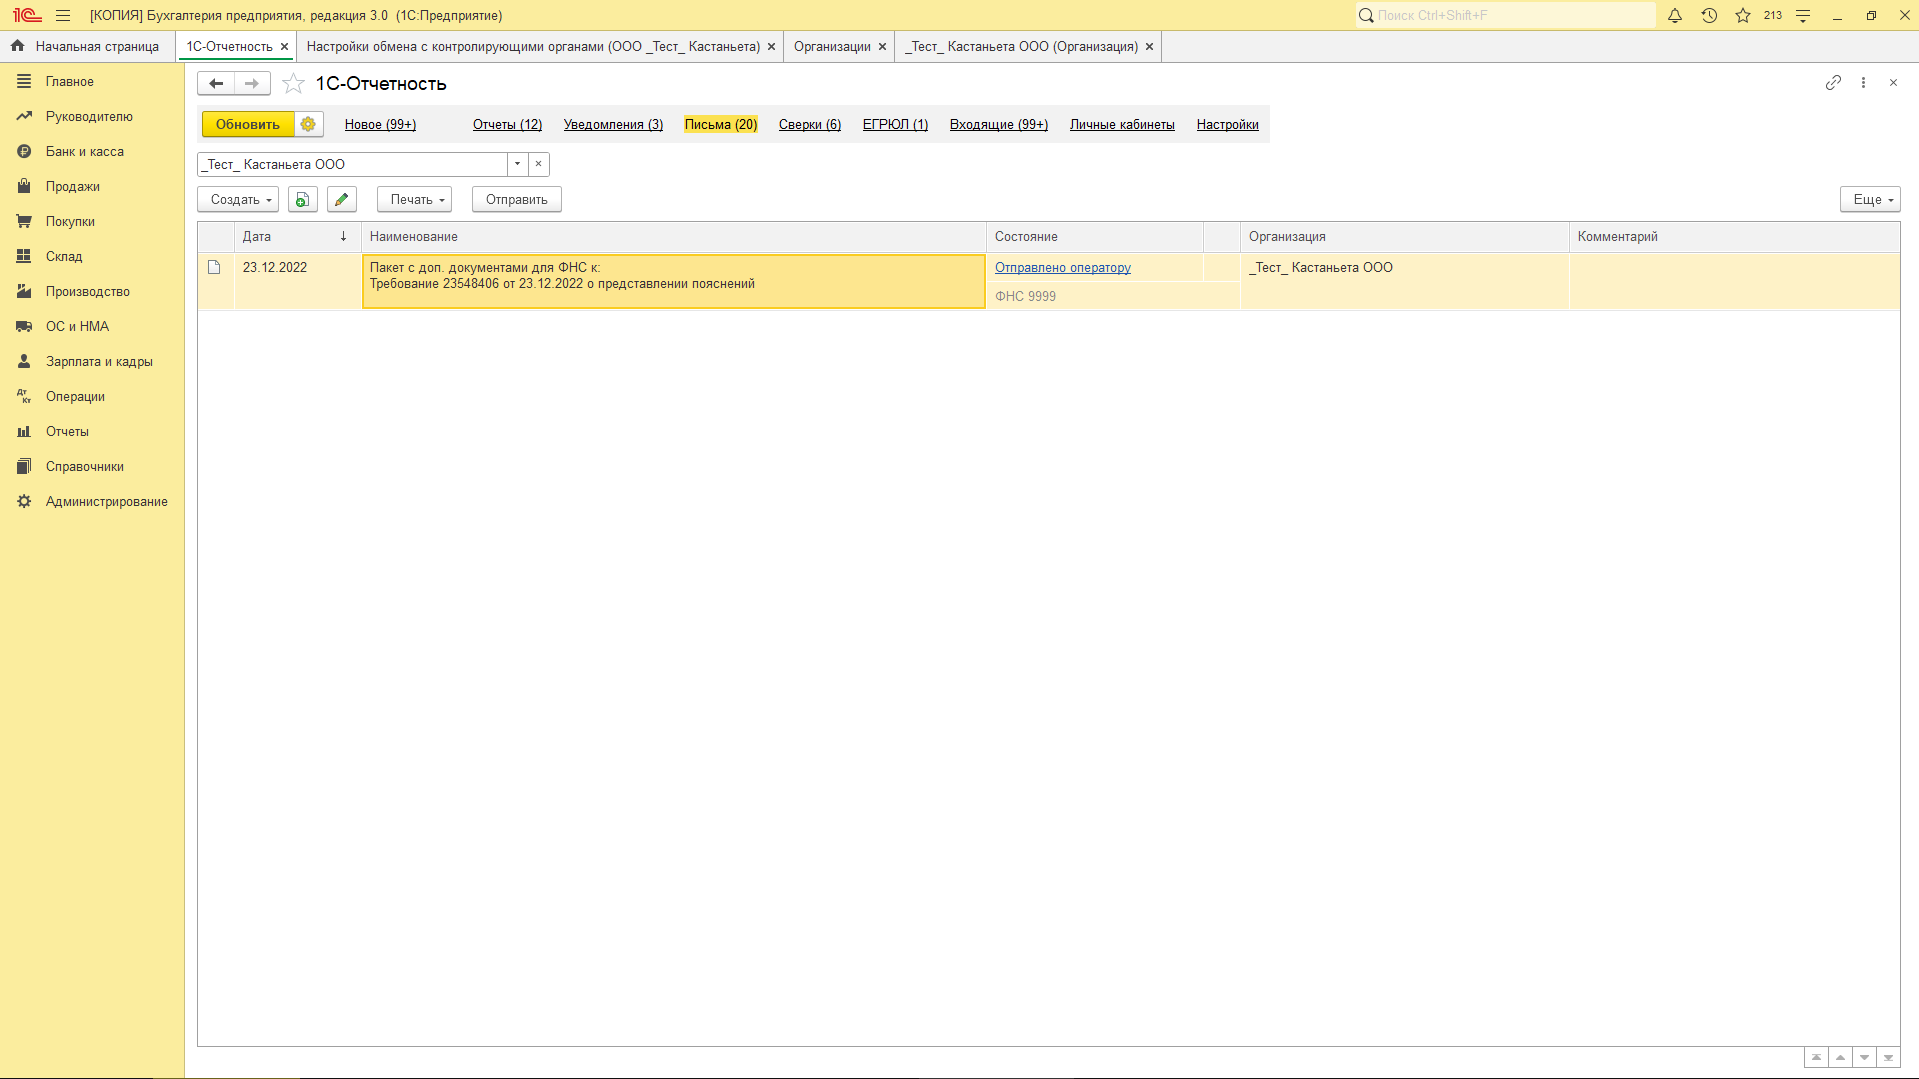Clear the organization filter field
Image resolution: width=1919 pixels, height=1079 pixels.
pyautogui.click(x=538, y=164)
